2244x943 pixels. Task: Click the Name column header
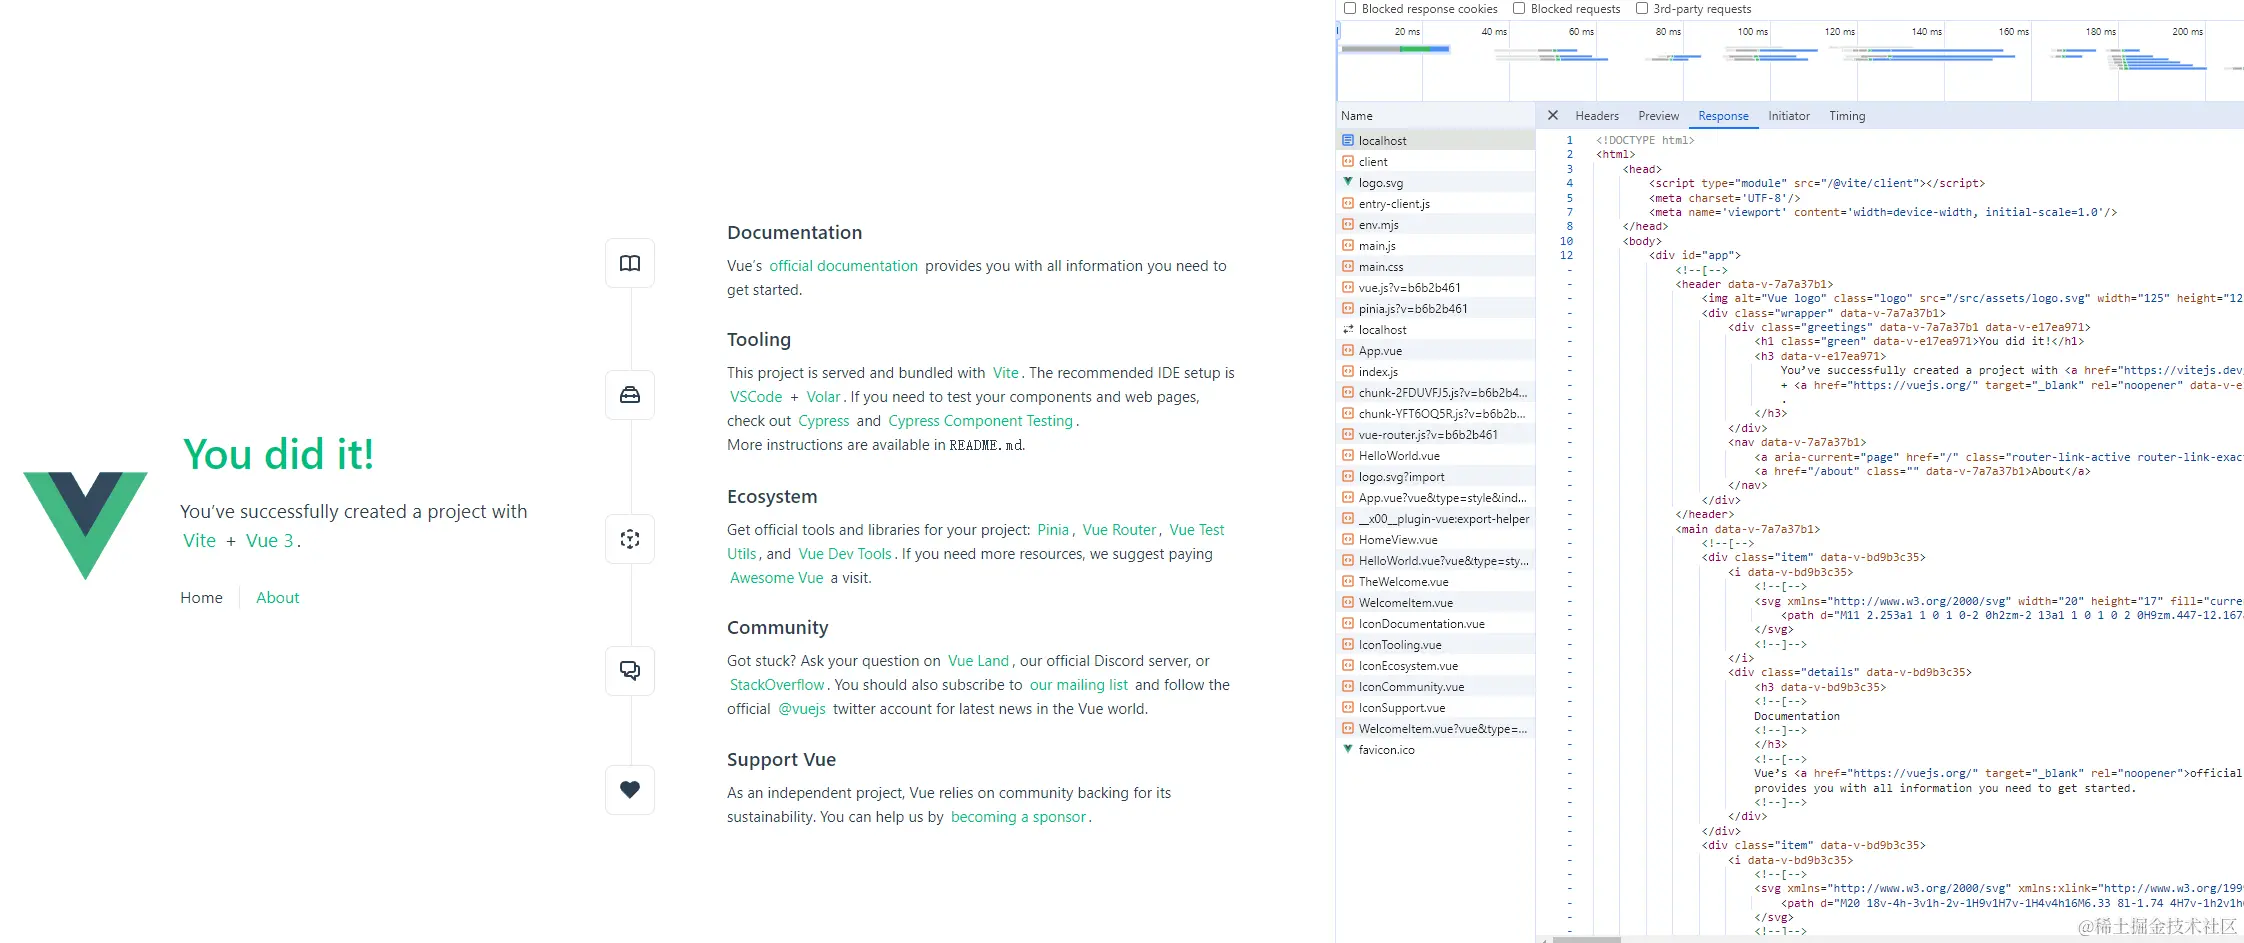tap(1436, 116)
